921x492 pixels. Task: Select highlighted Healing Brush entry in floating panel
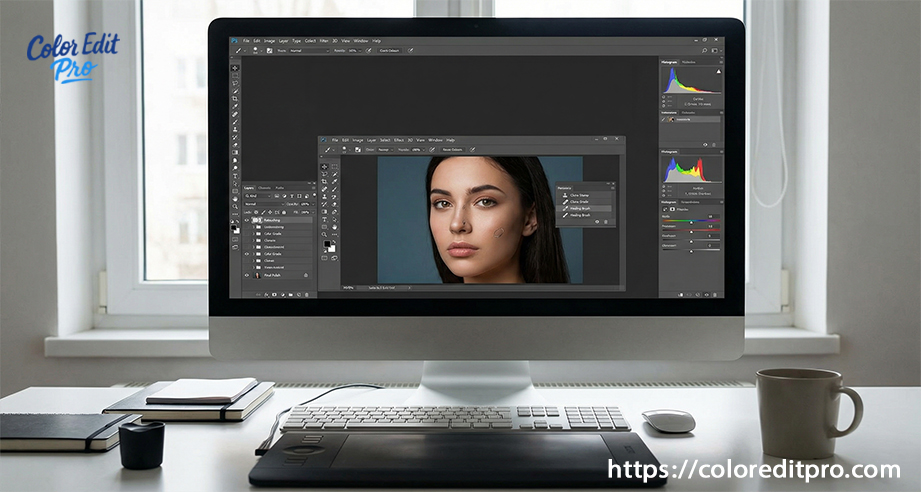(x=583, y=208)
